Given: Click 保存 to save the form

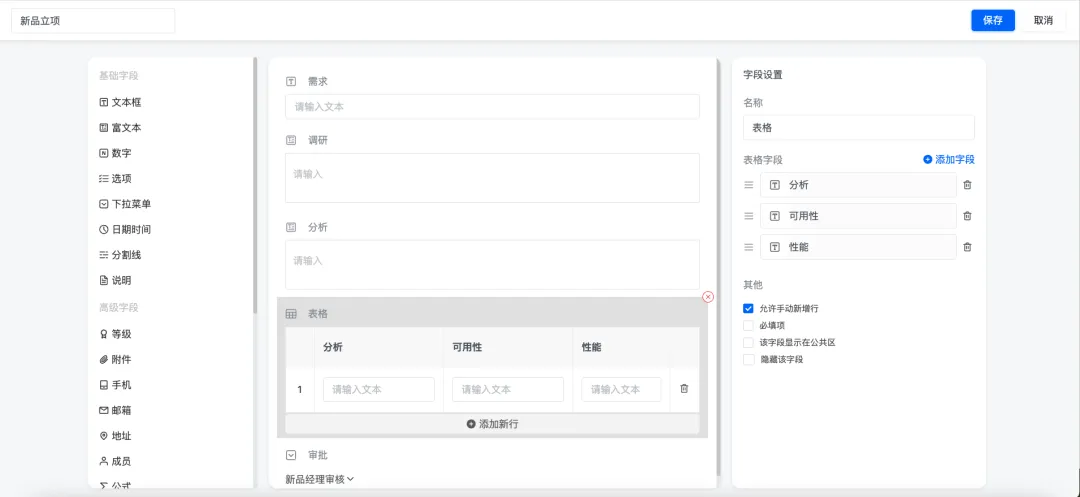Looking at the screenshot, I should (993, 21).
